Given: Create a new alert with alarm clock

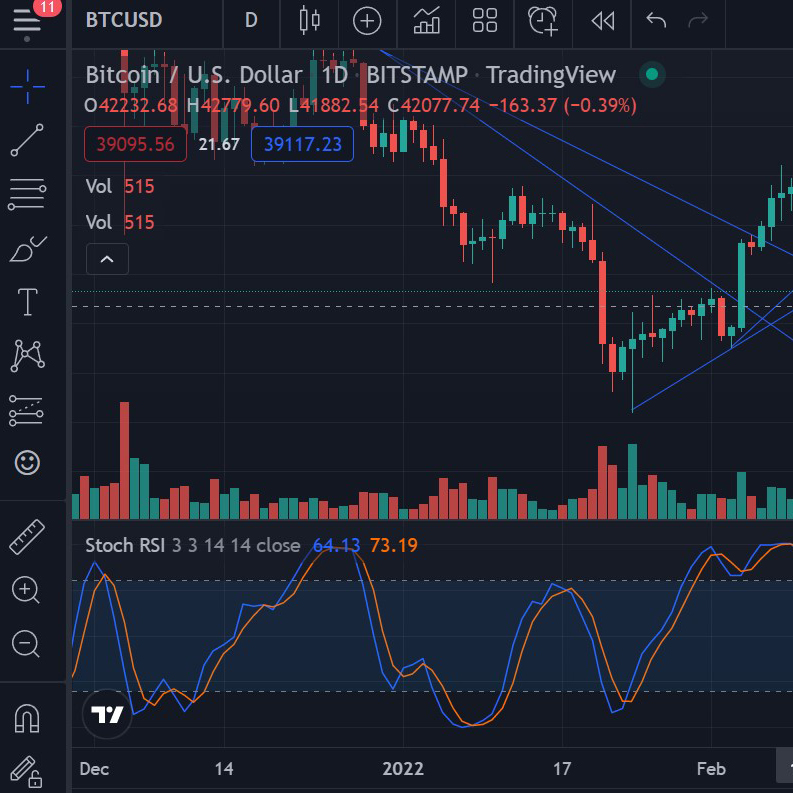Looking at the screenshot, I should 543,21.
